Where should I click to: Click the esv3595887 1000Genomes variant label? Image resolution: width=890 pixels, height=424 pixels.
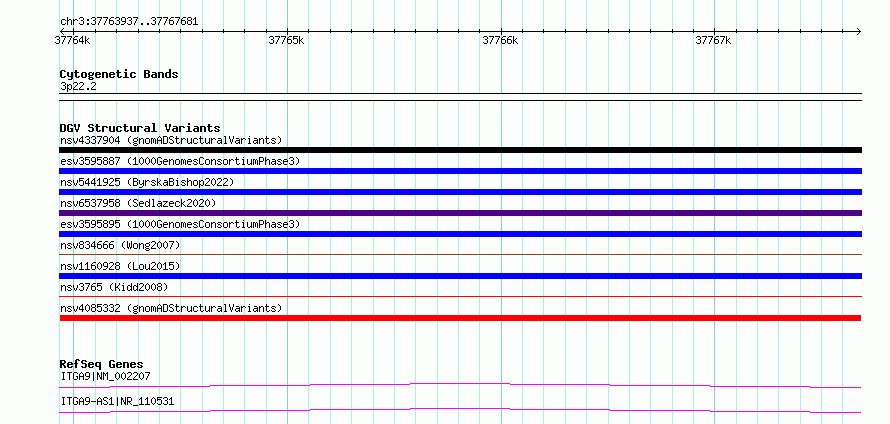(x=180, y=161)
